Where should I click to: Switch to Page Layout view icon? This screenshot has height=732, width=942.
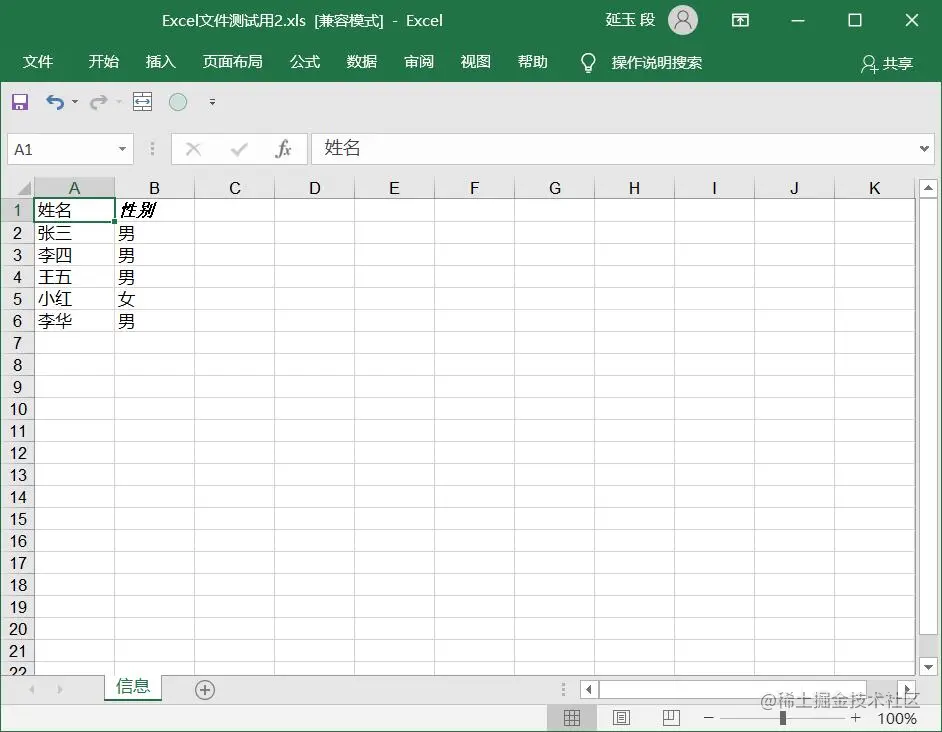621,718
